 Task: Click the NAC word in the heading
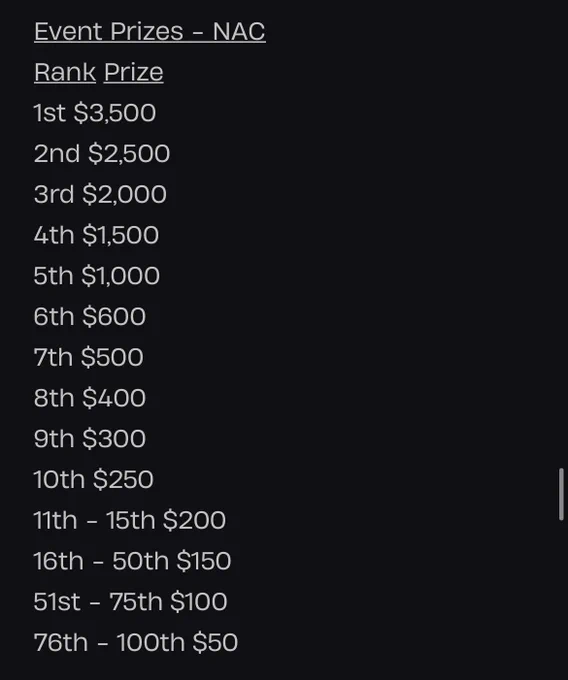pyautogui.click(x=239, y=32)
